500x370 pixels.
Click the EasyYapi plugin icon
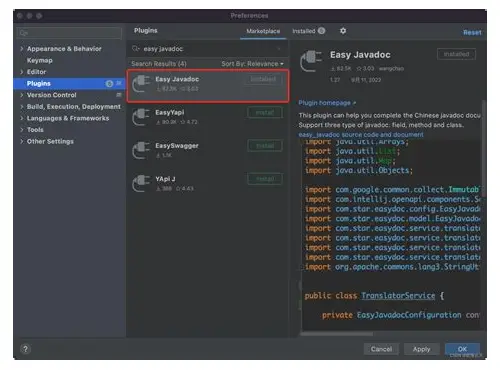tap(141, 117)
